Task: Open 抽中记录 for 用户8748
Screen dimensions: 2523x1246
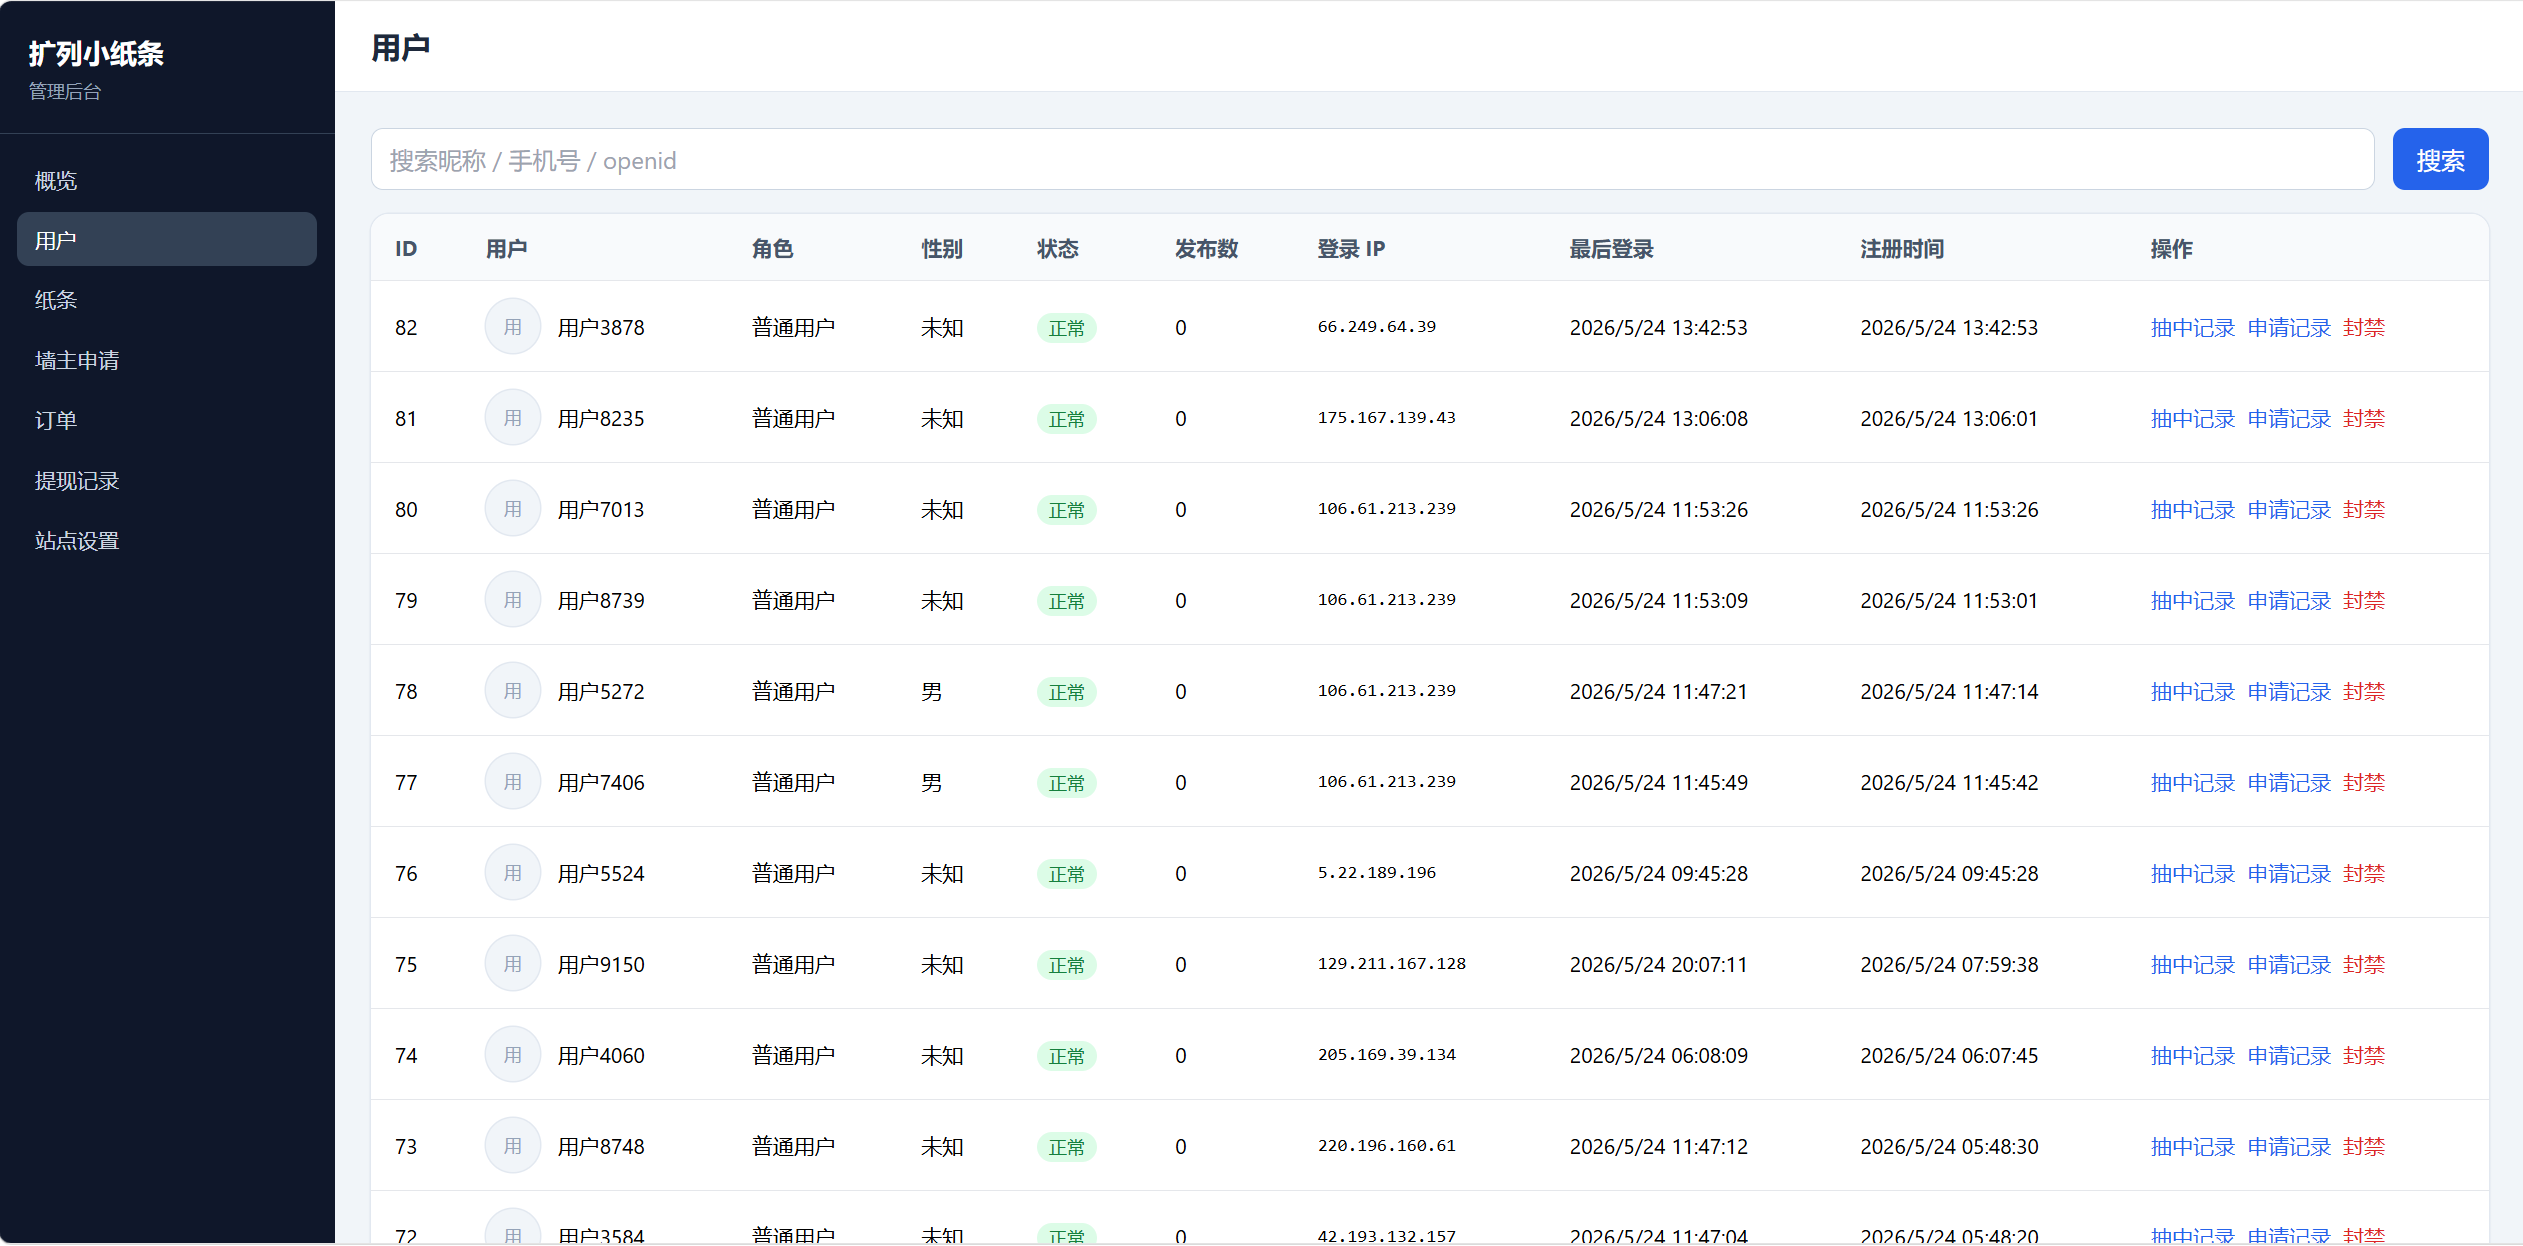Action: coord(2192,1147)
